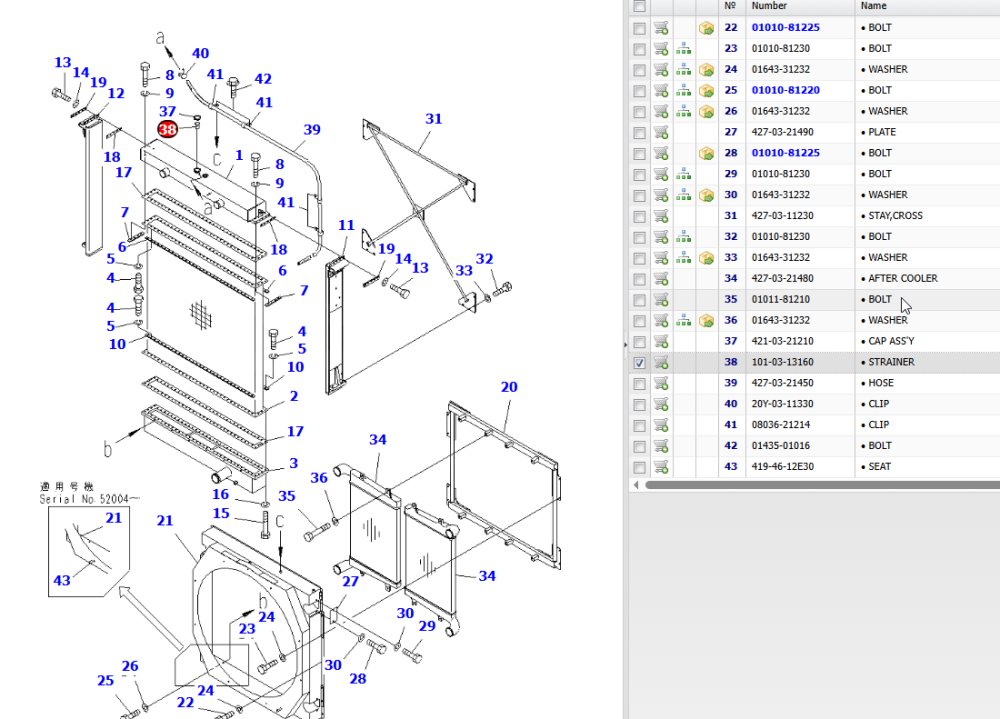Click yellow package icon in row 28 BOLT
Image resolution: width=1000 pixels, height=719 pixels.
[x=706, y=153]
